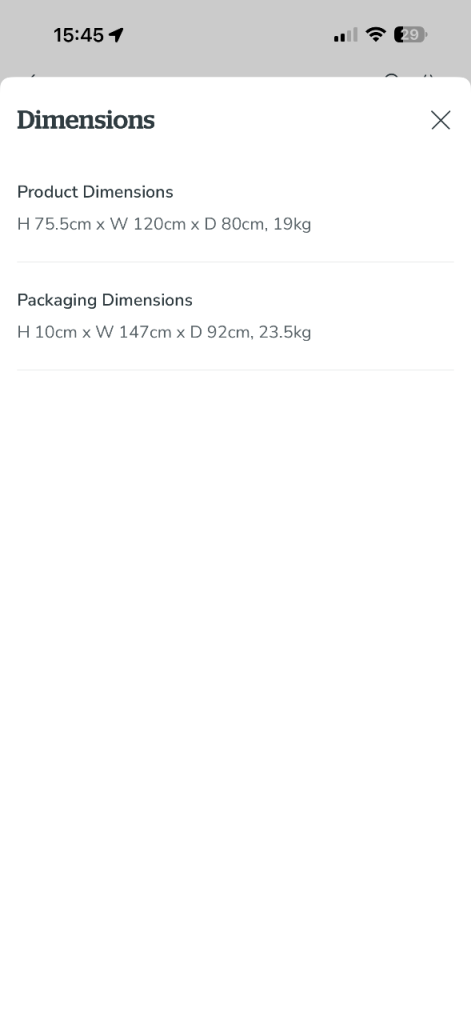Tap the dimmed background above the sheet
471x1024 pixels.
pyautogui.click(x=235, y=59)
